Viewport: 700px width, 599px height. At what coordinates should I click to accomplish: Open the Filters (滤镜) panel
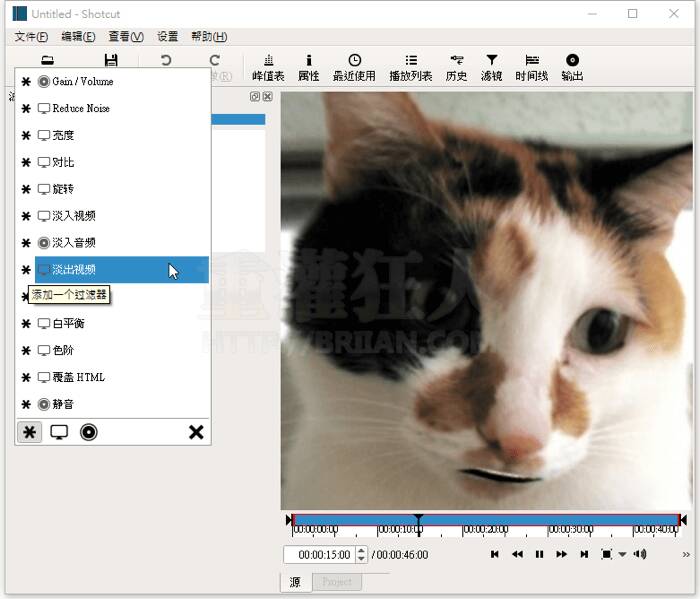coord(492,68)
